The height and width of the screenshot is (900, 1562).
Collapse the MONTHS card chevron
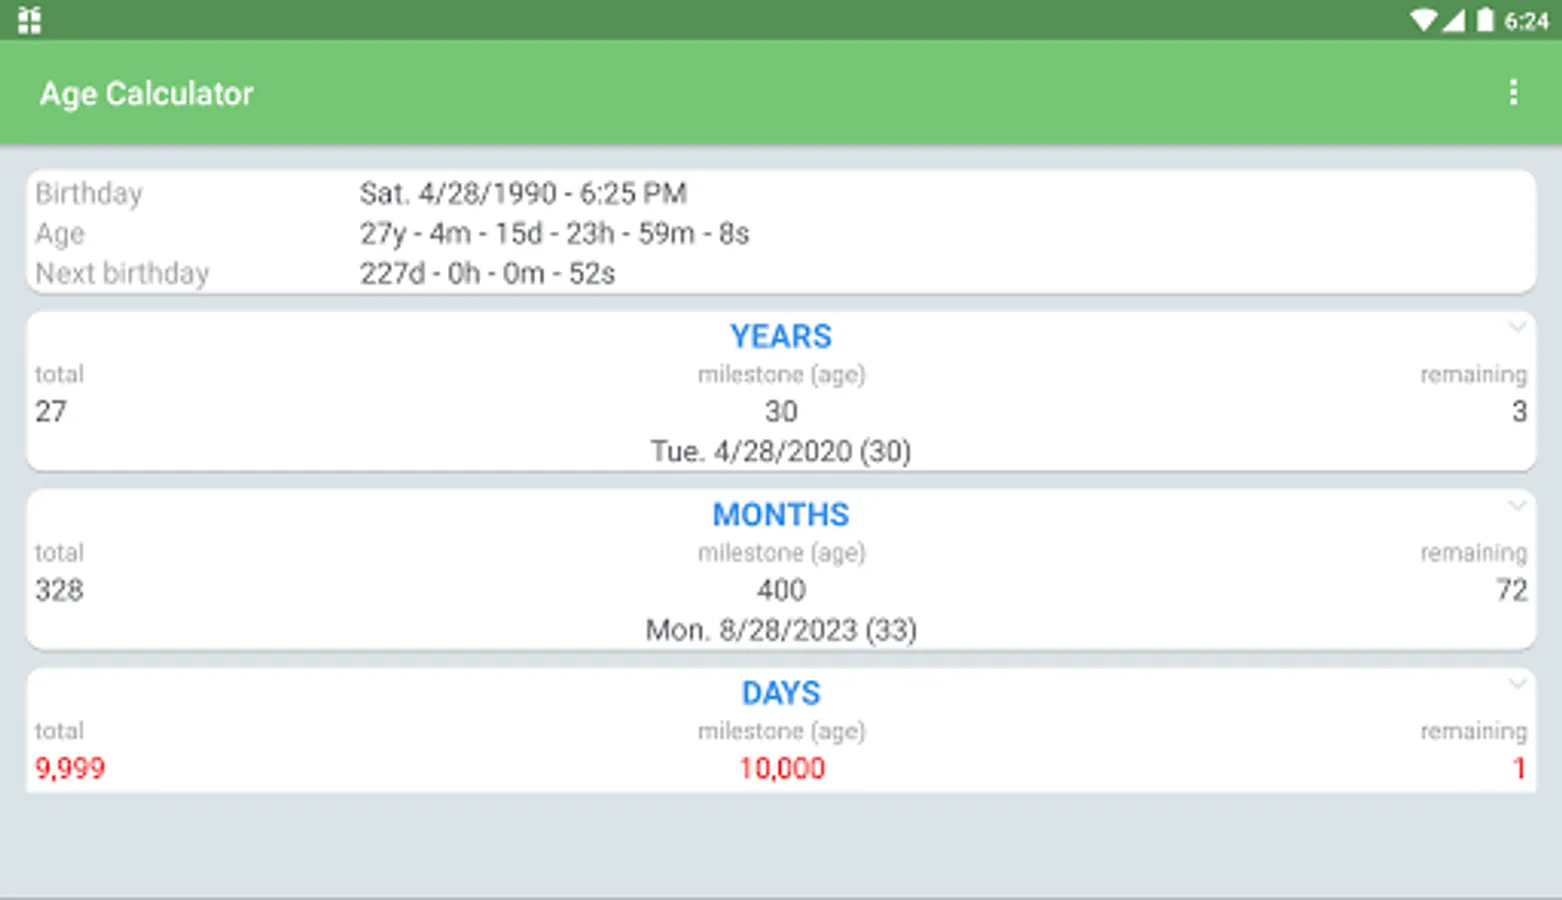coord(1517,506)
